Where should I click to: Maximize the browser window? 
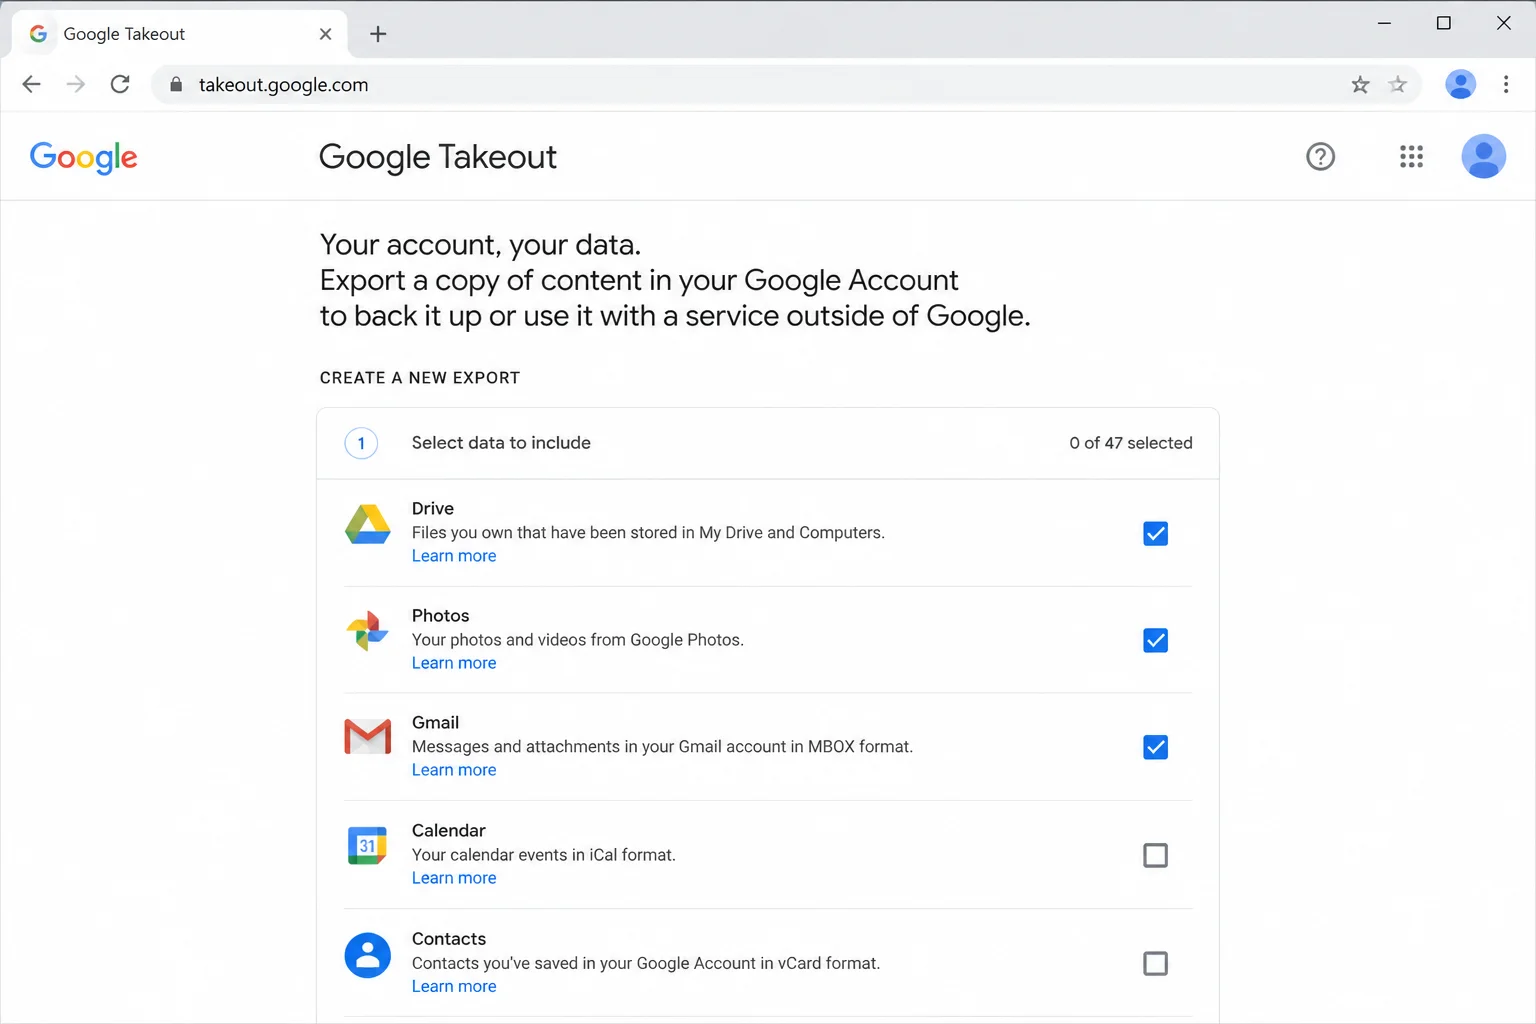1444,23
